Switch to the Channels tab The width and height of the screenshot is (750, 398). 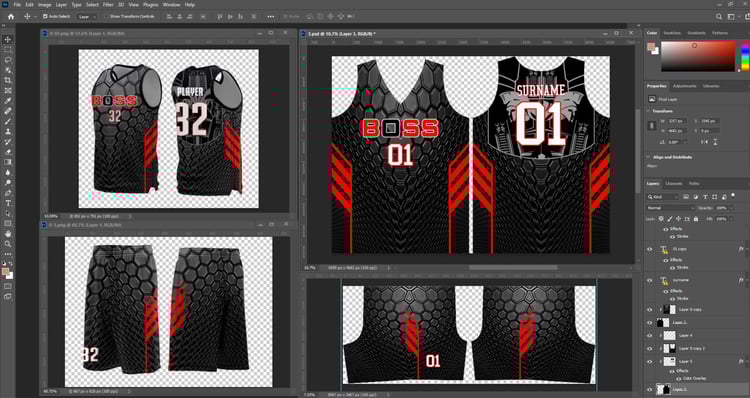[x=674, y=184]
